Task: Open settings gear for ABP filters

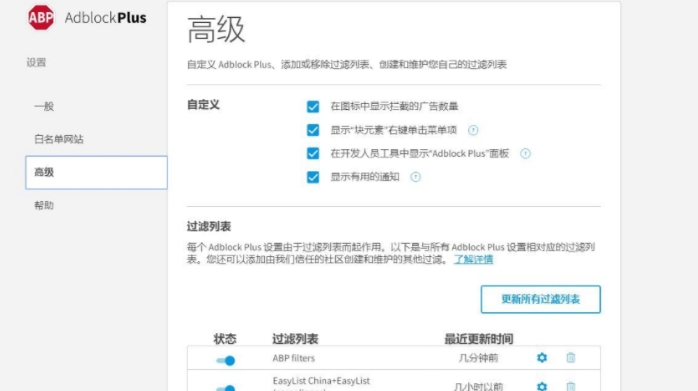Action: [542, 358]
